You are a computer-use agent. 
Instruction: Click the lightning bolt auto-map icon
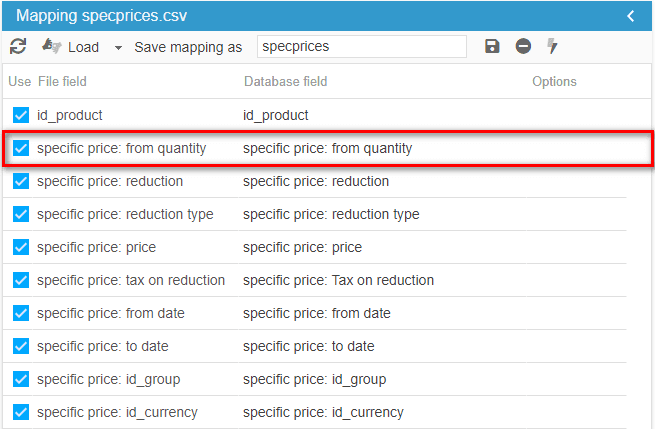click(552, 47)
